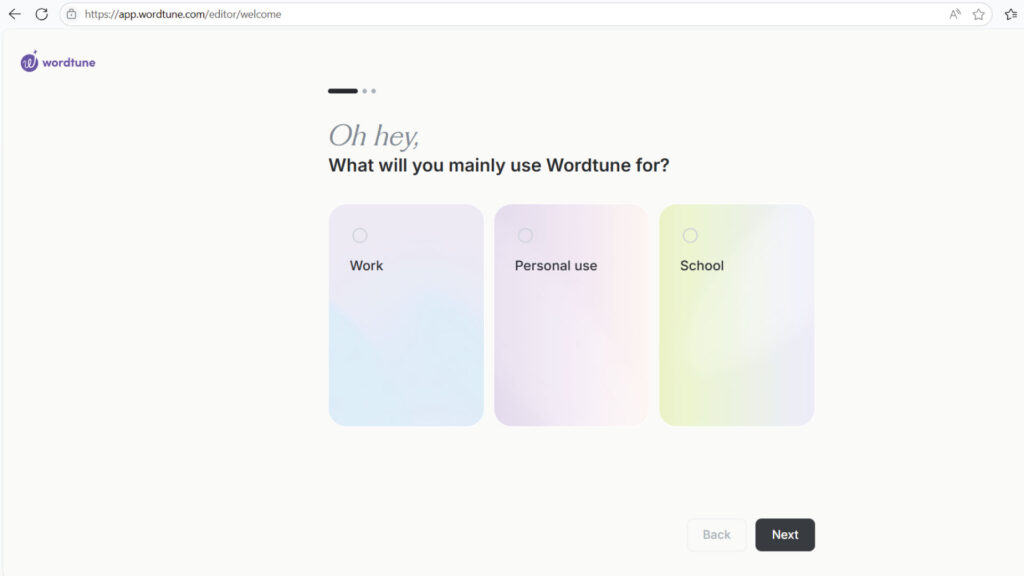Click the Back button

(716, 535)
